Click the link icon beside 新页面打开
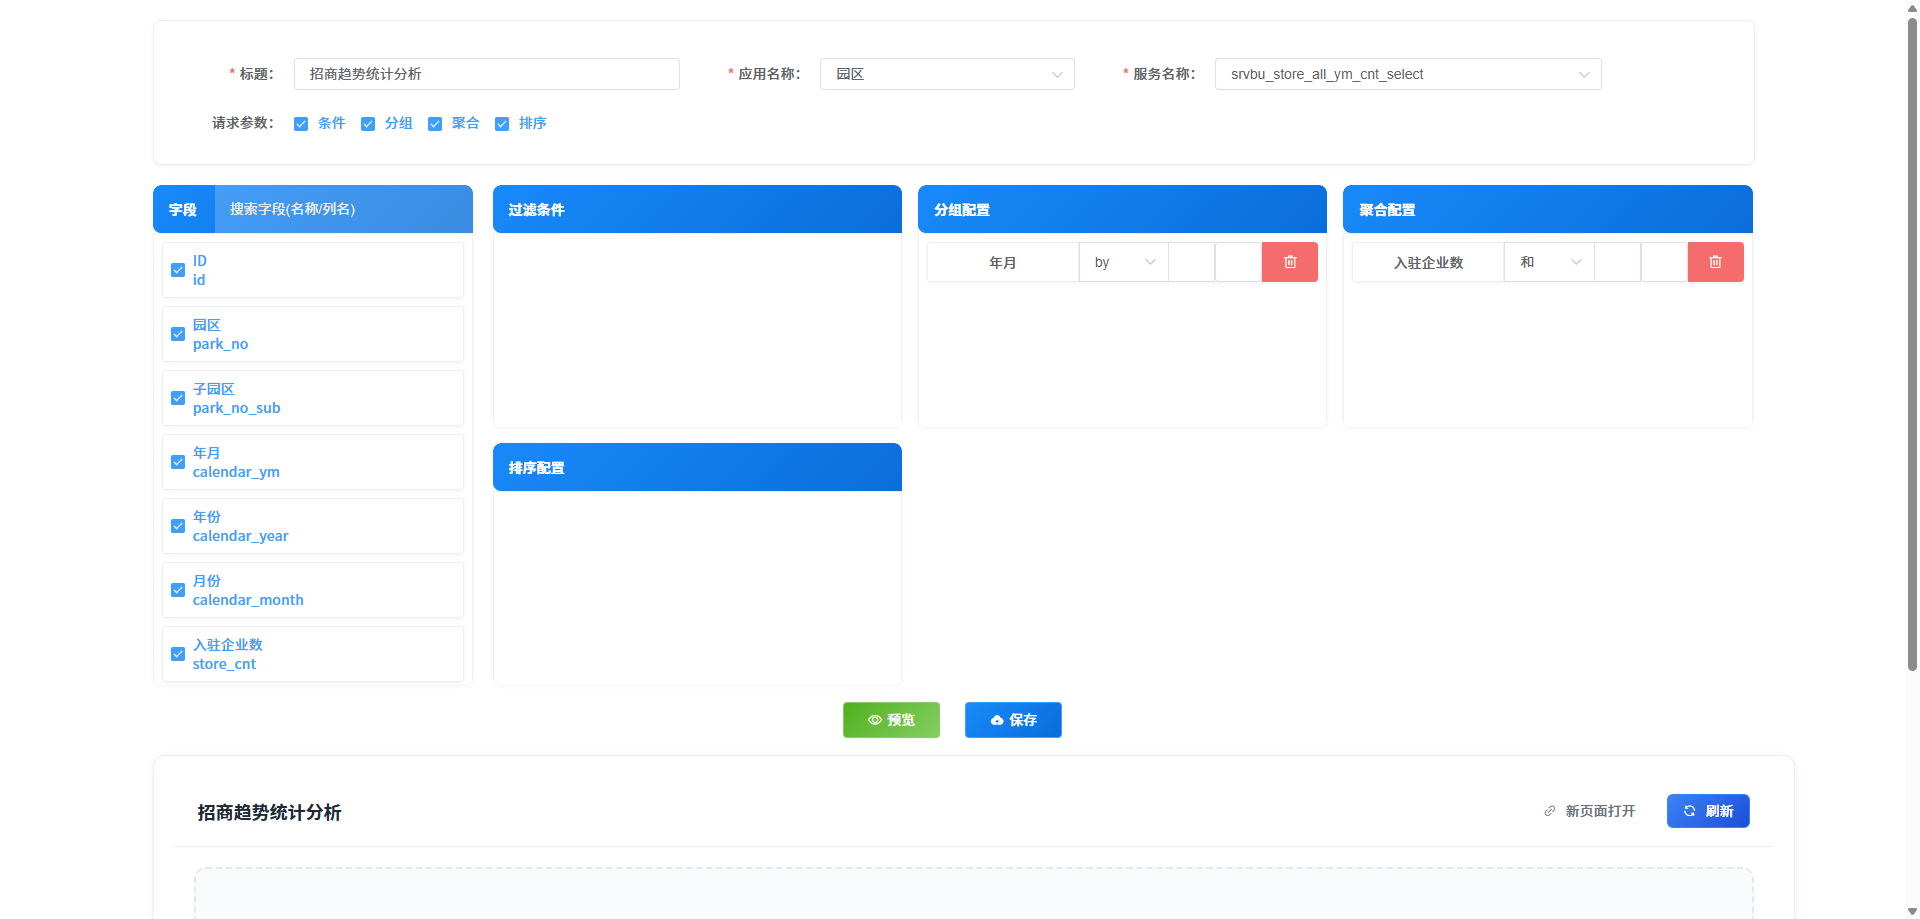This screenshot has width=1920, height=919. pos(1550,811)
